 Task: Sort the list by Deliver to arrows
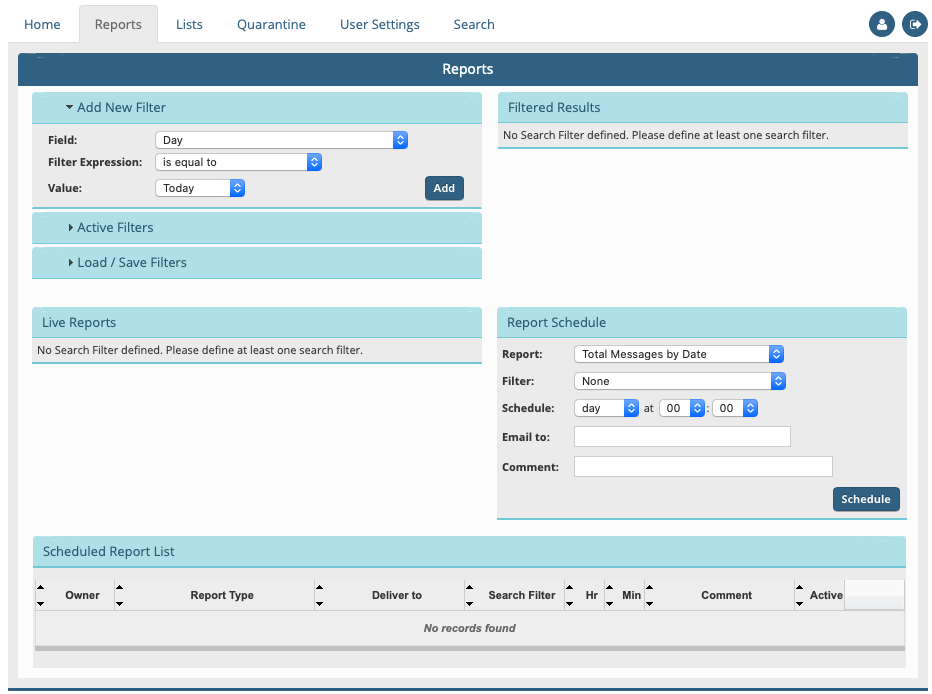pyautogui.click(x=319, y=595)
